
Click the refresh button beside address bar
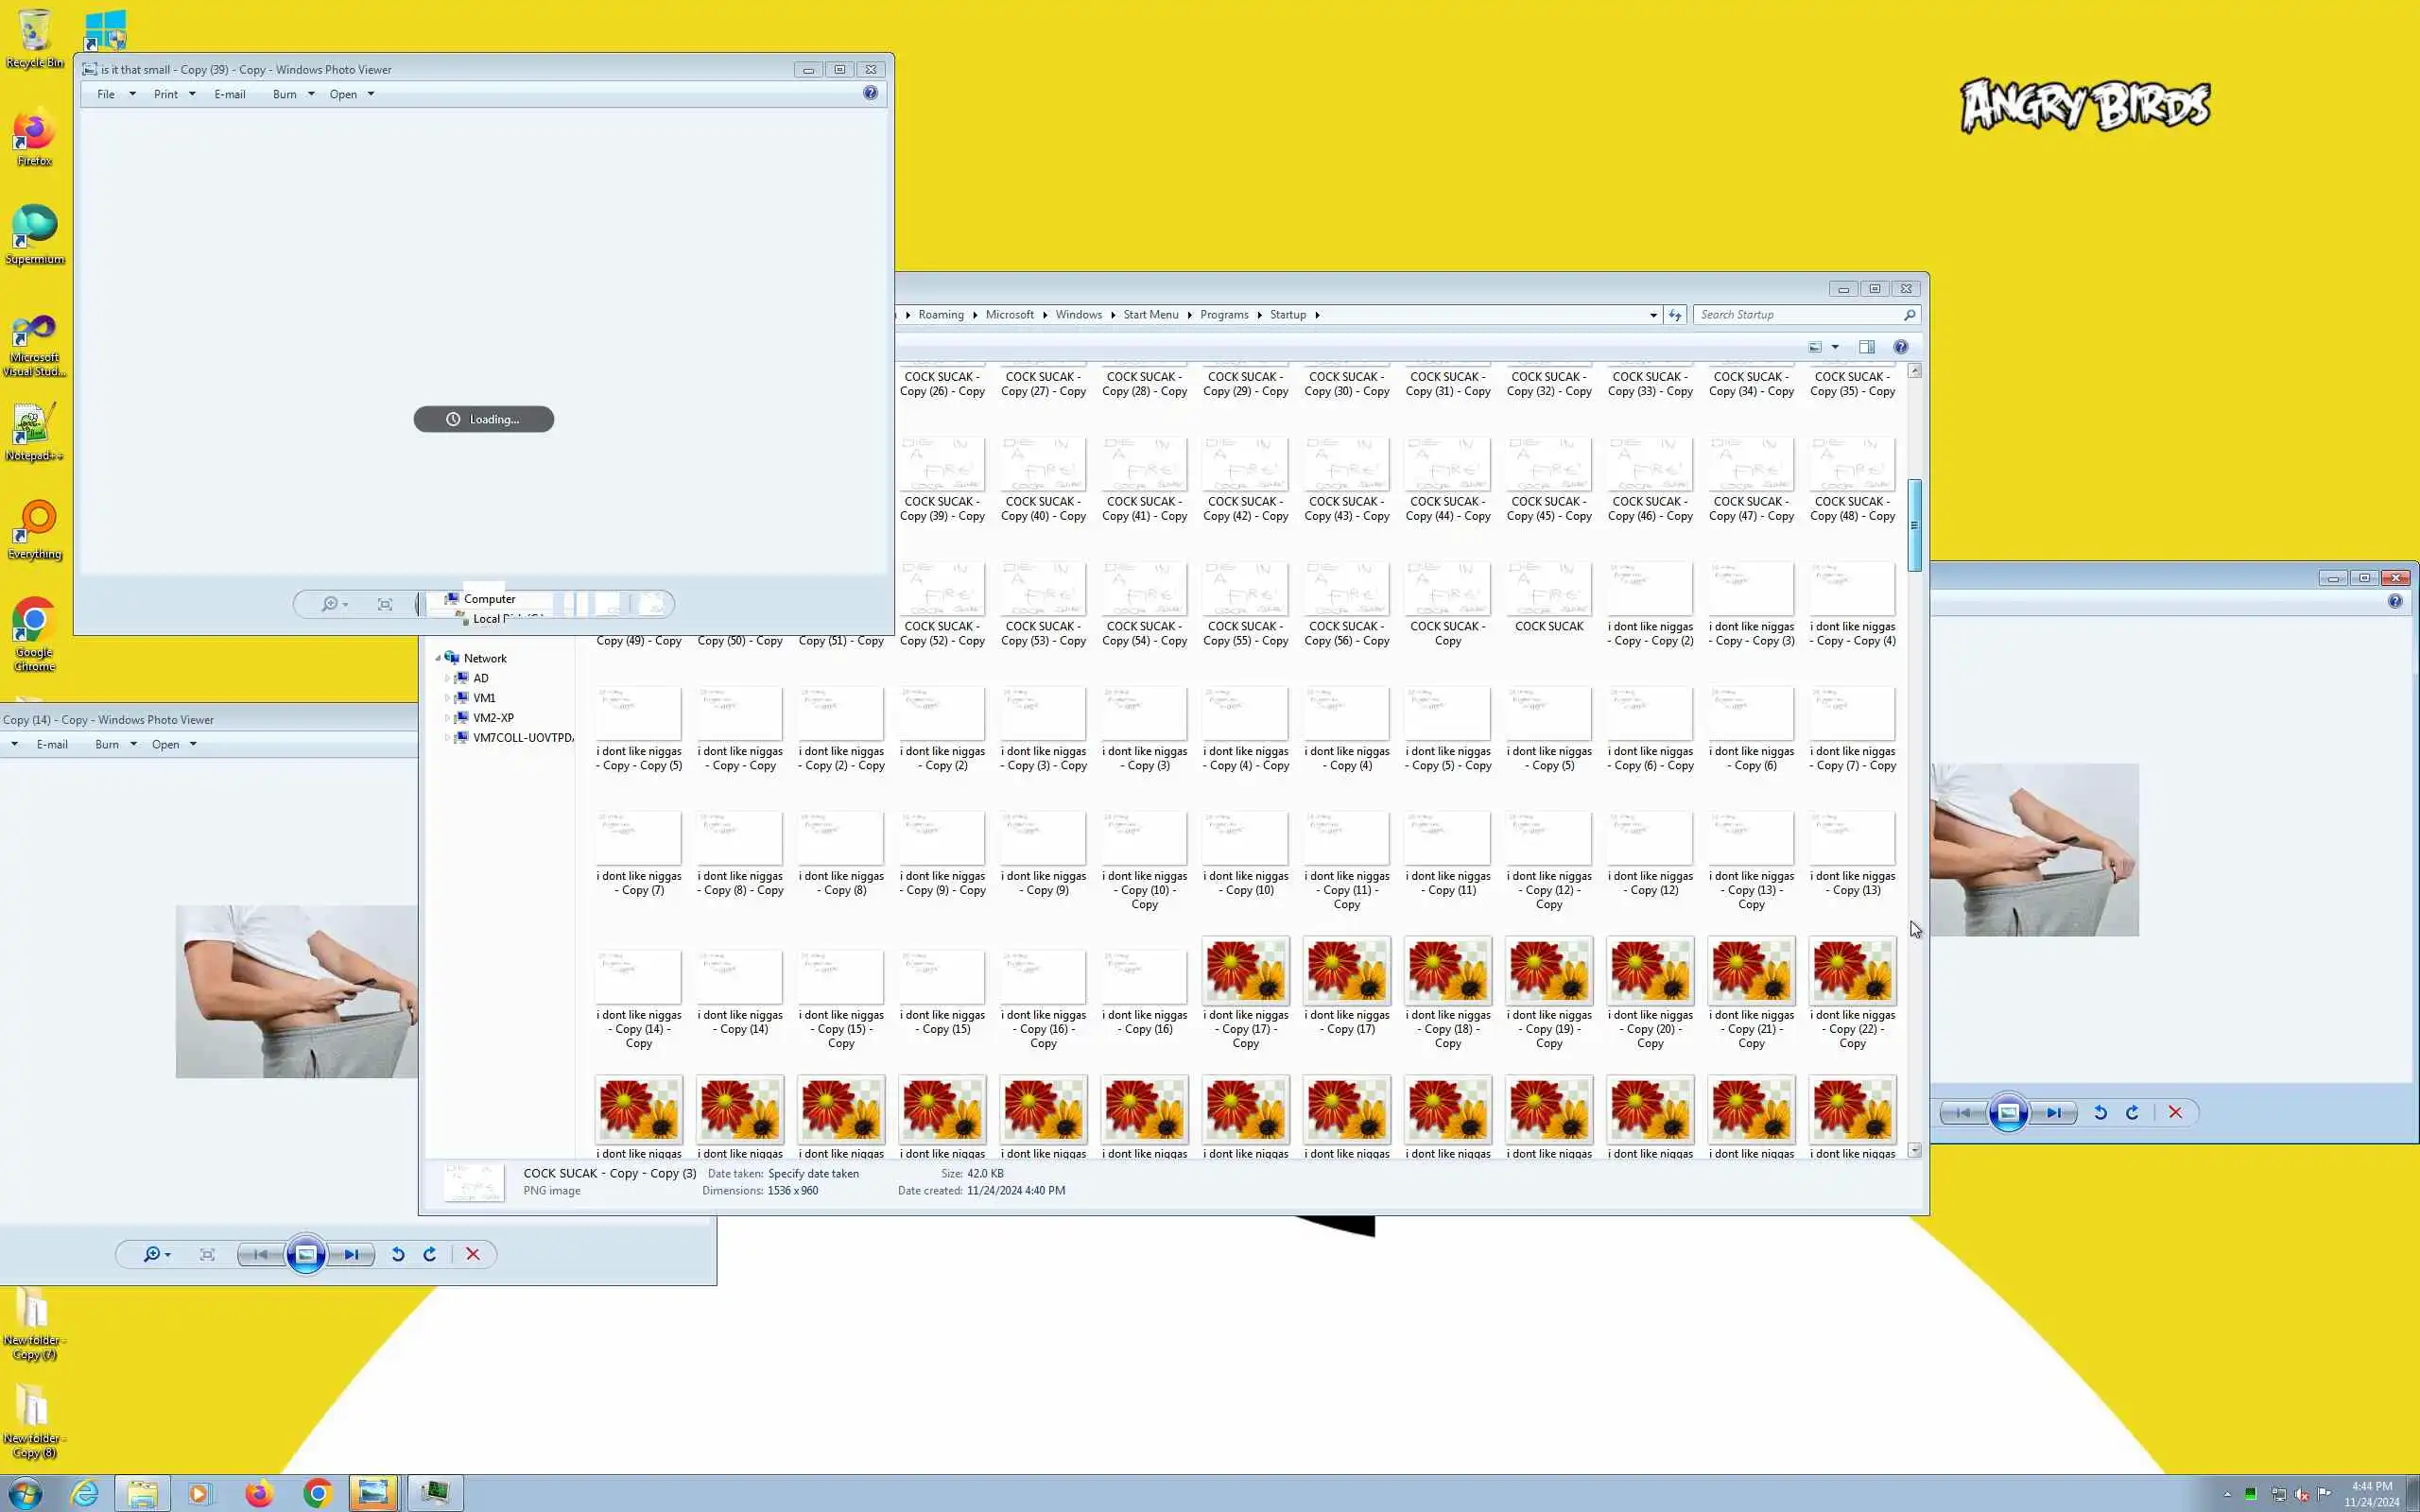click(1675, 315)
